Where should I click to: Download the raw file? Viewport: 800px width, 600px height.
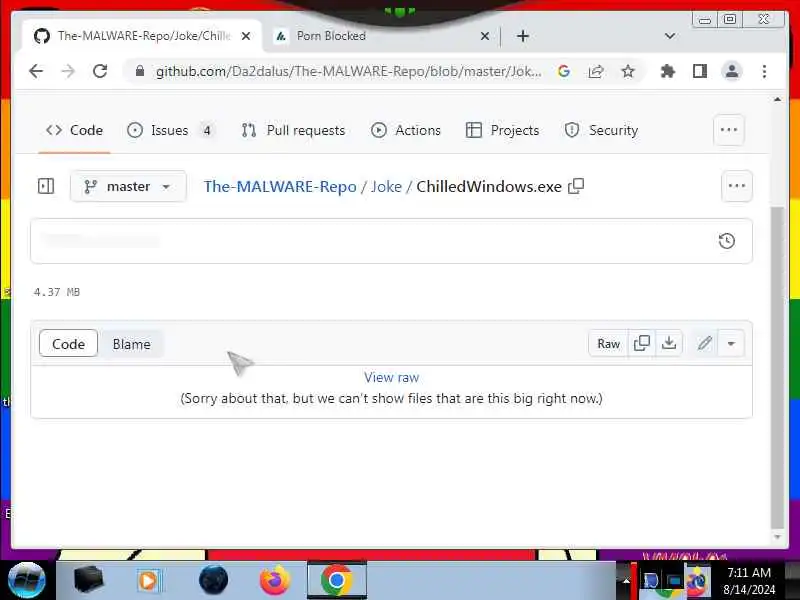669,343
